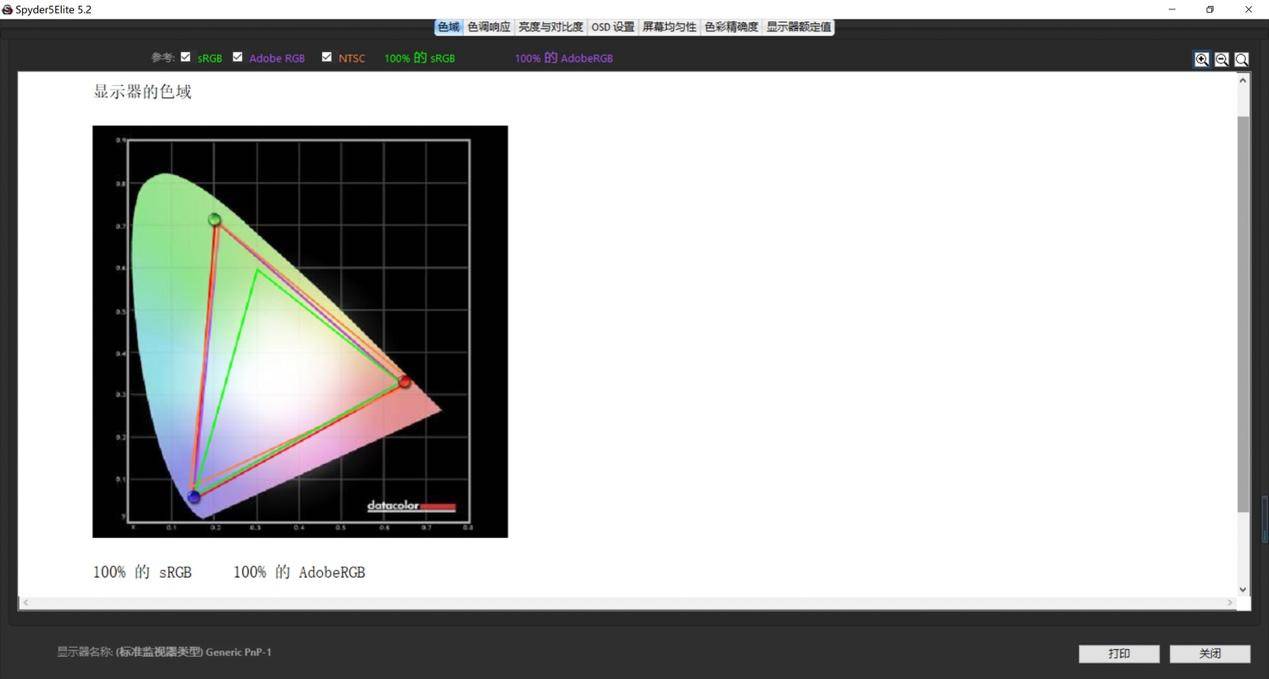
Task: Click the vertical scrollbar down arrow
Action: pos(1243,589)
